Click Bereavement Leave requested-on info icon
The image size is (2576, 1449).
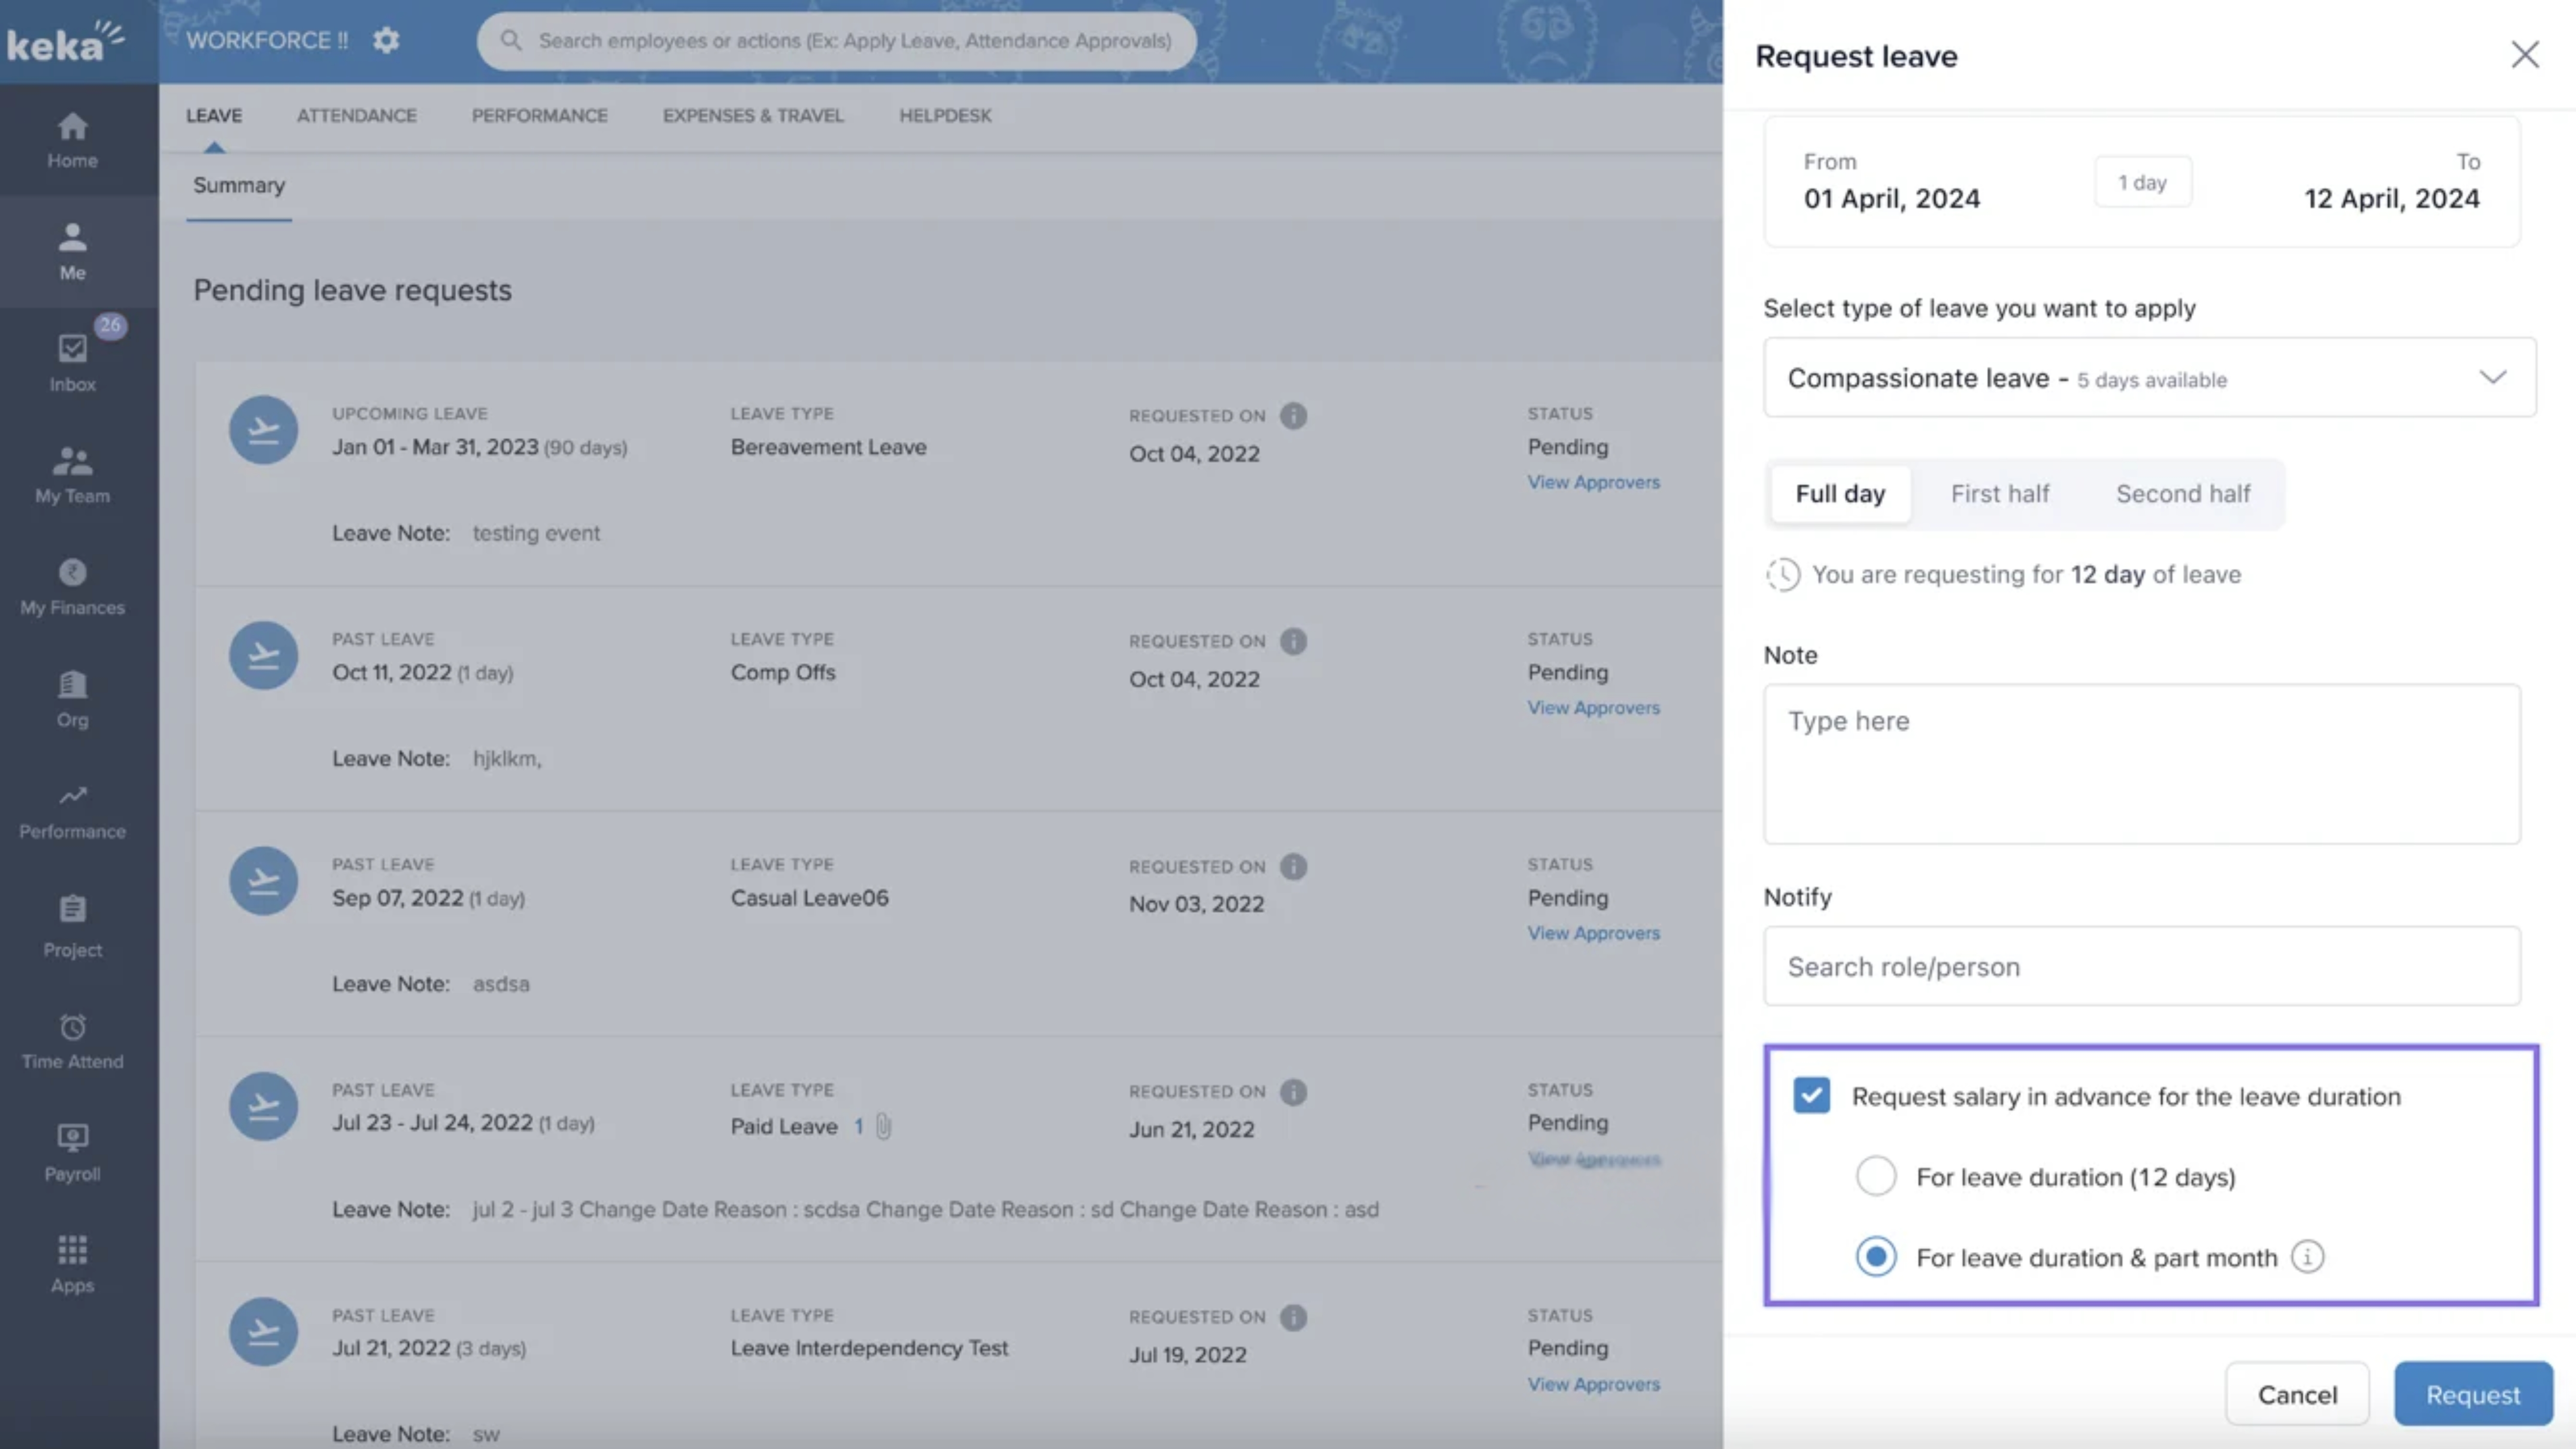pos(1293,415)
